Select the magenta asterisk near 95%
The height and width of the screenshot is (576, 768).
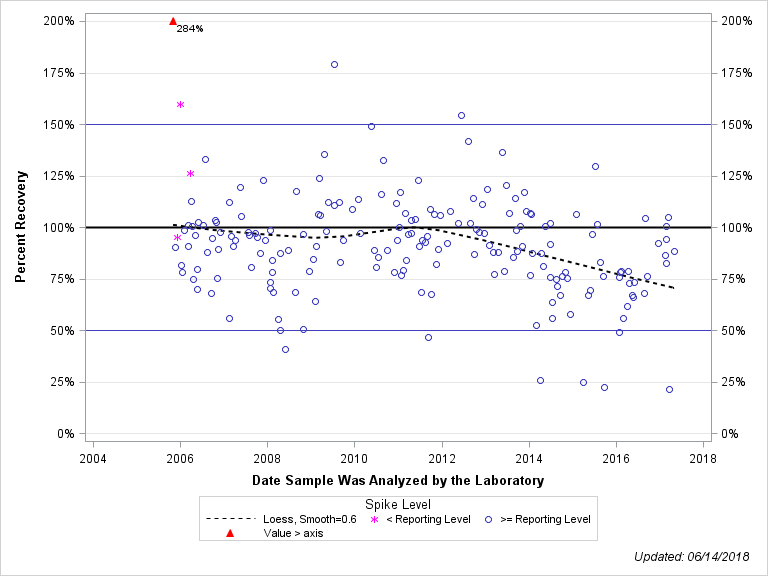tap(177, 238)
